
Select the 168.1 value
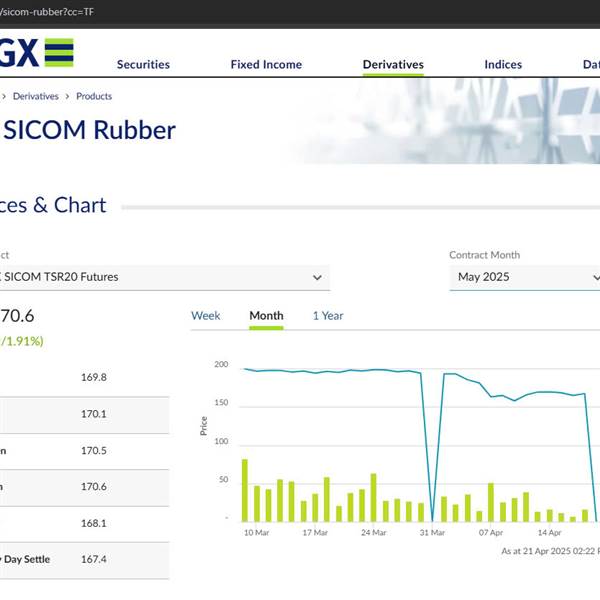click(x=94, y=523)
